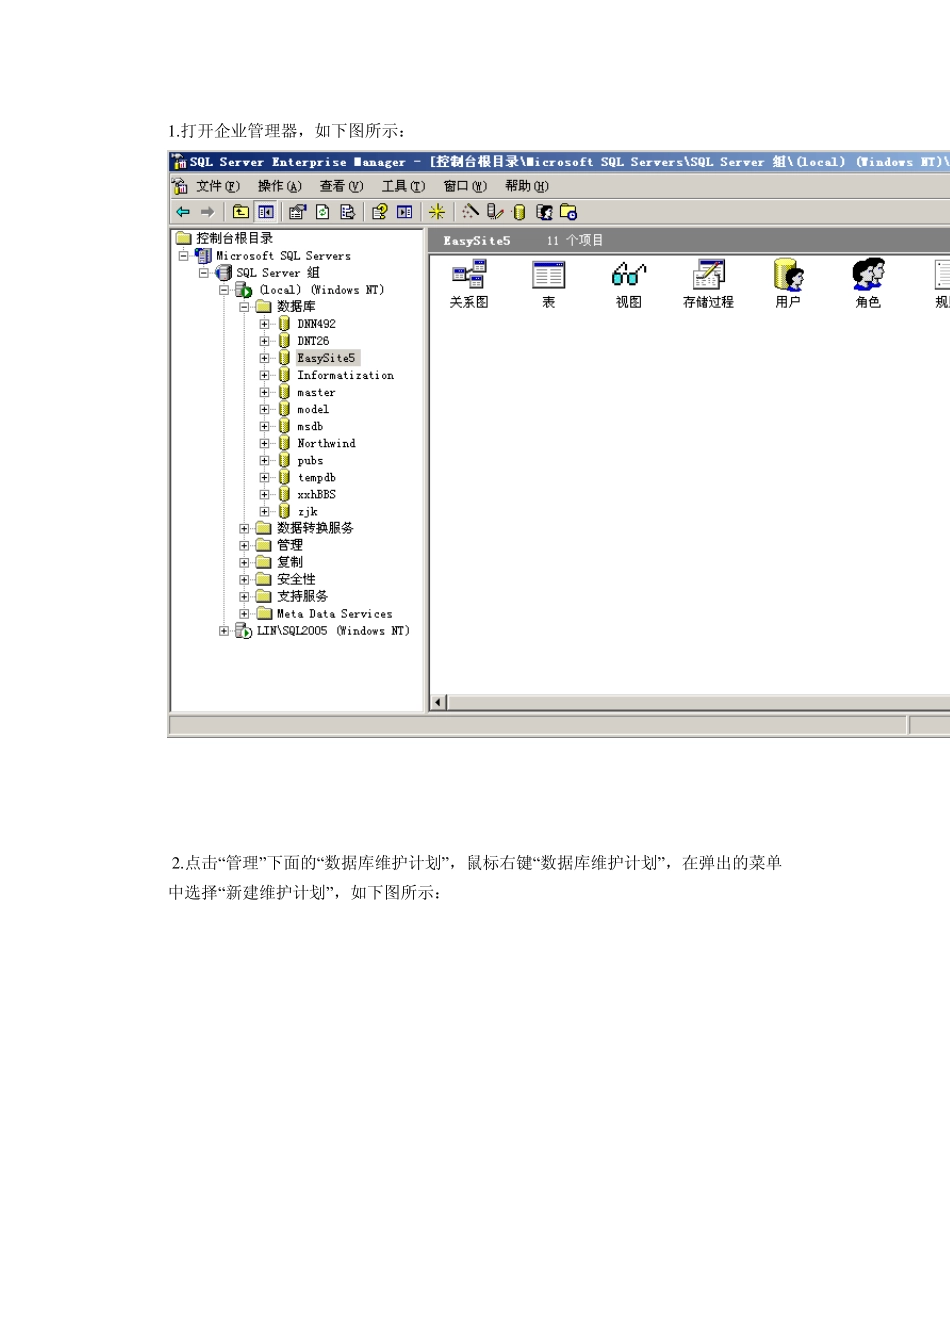The width and height of the screenshot is (950, 1344).
Task: Expand the 安全性 folder node
Action: pyautogui.click(x=244, y=580)
